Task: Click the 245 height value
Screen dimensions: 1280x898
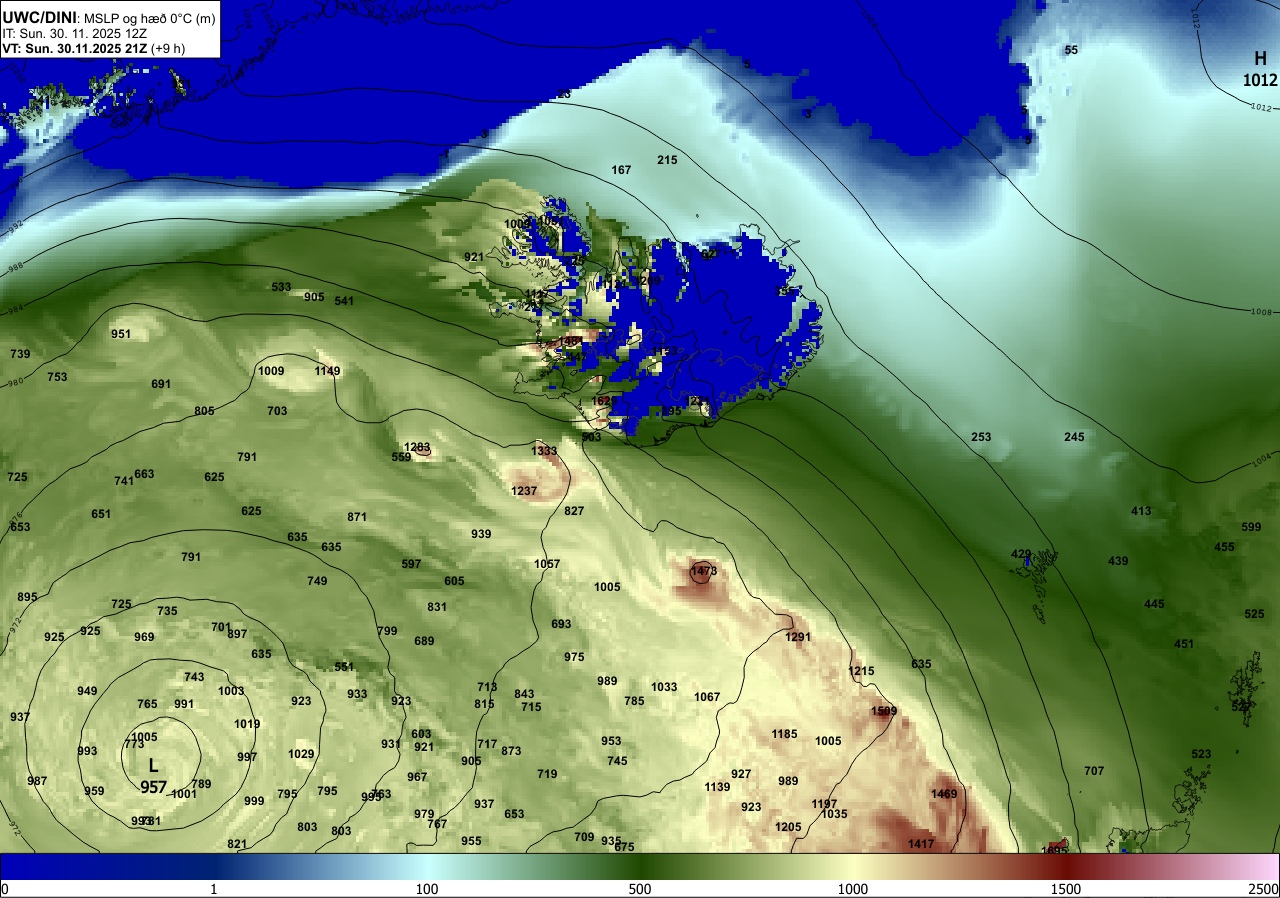Action: pos(1074,437)
